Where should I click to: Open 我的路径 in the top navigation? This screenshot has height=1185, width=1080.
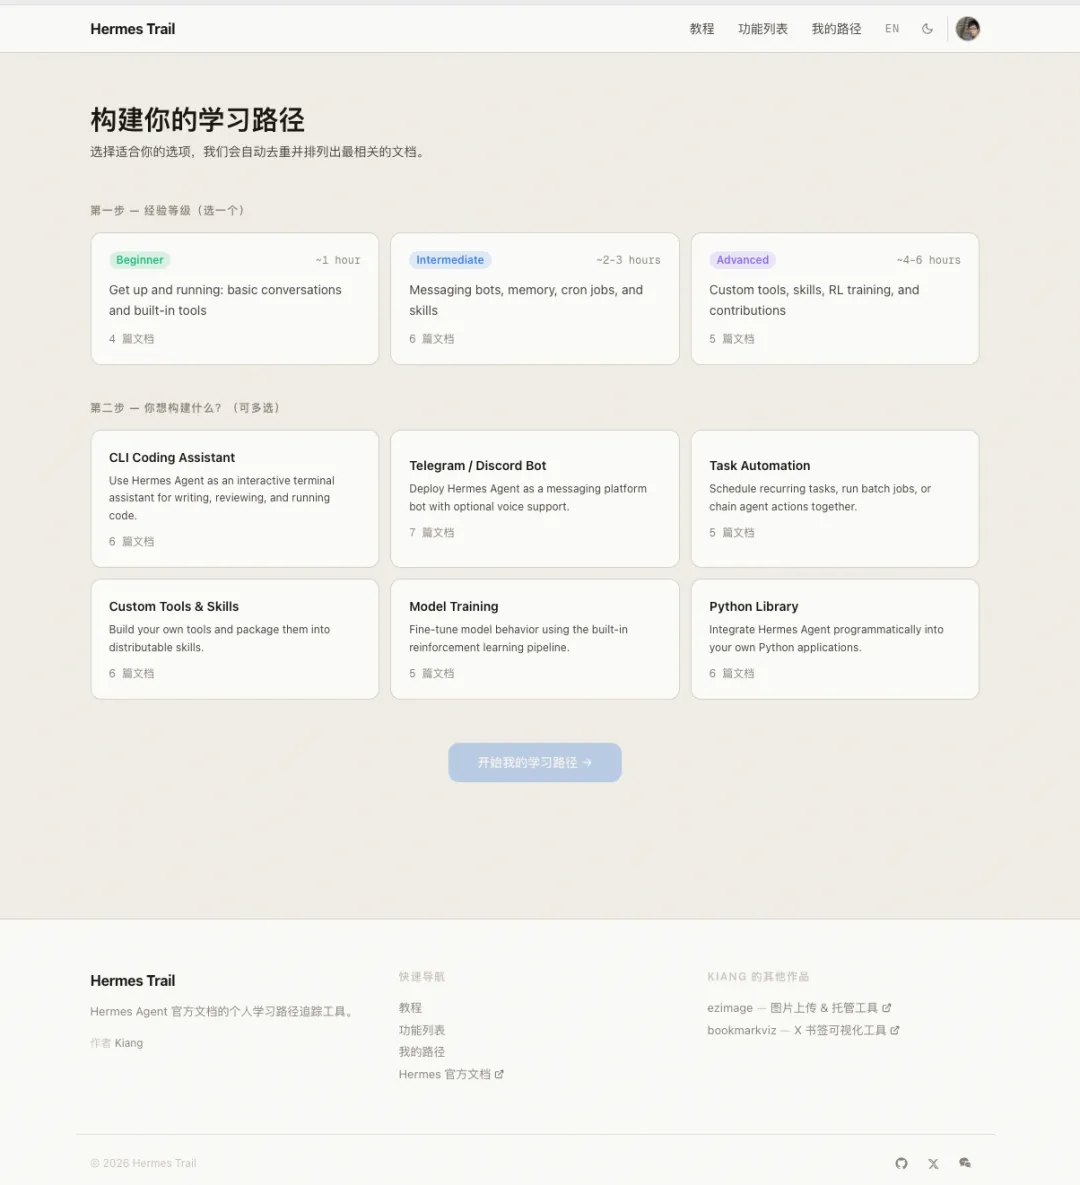[836, 29]
